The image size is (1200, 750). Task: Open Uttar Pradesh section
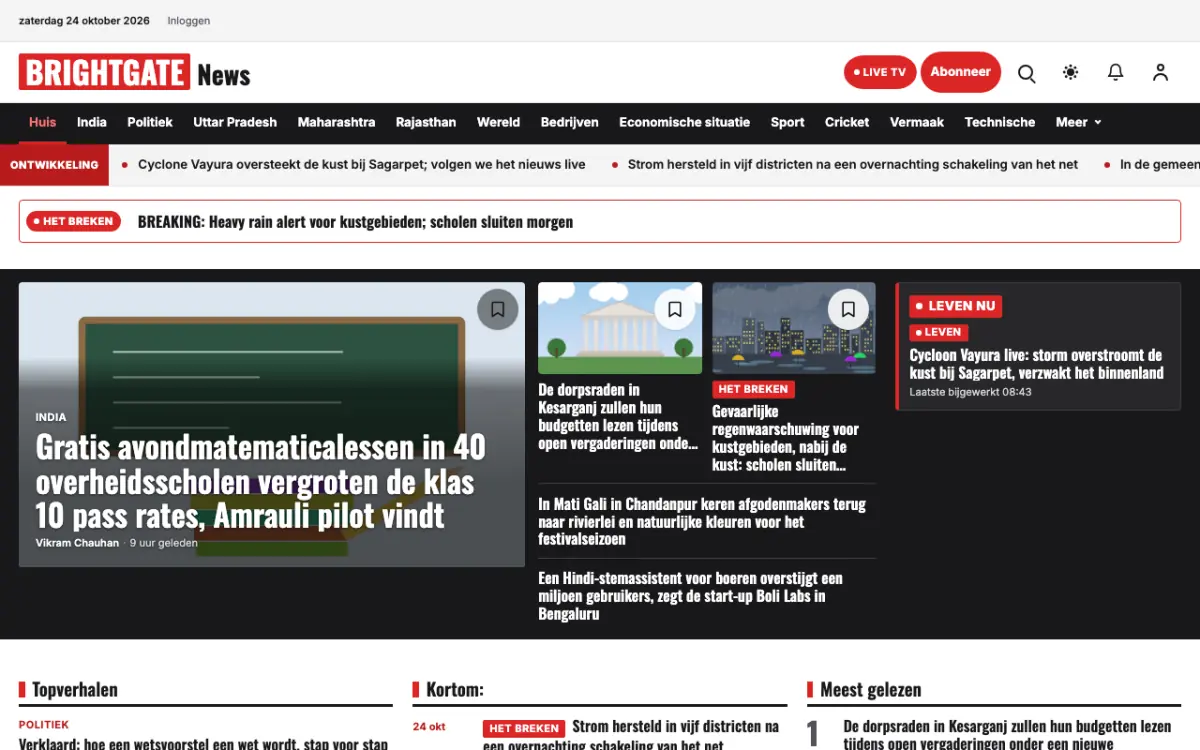pos(235,122)
